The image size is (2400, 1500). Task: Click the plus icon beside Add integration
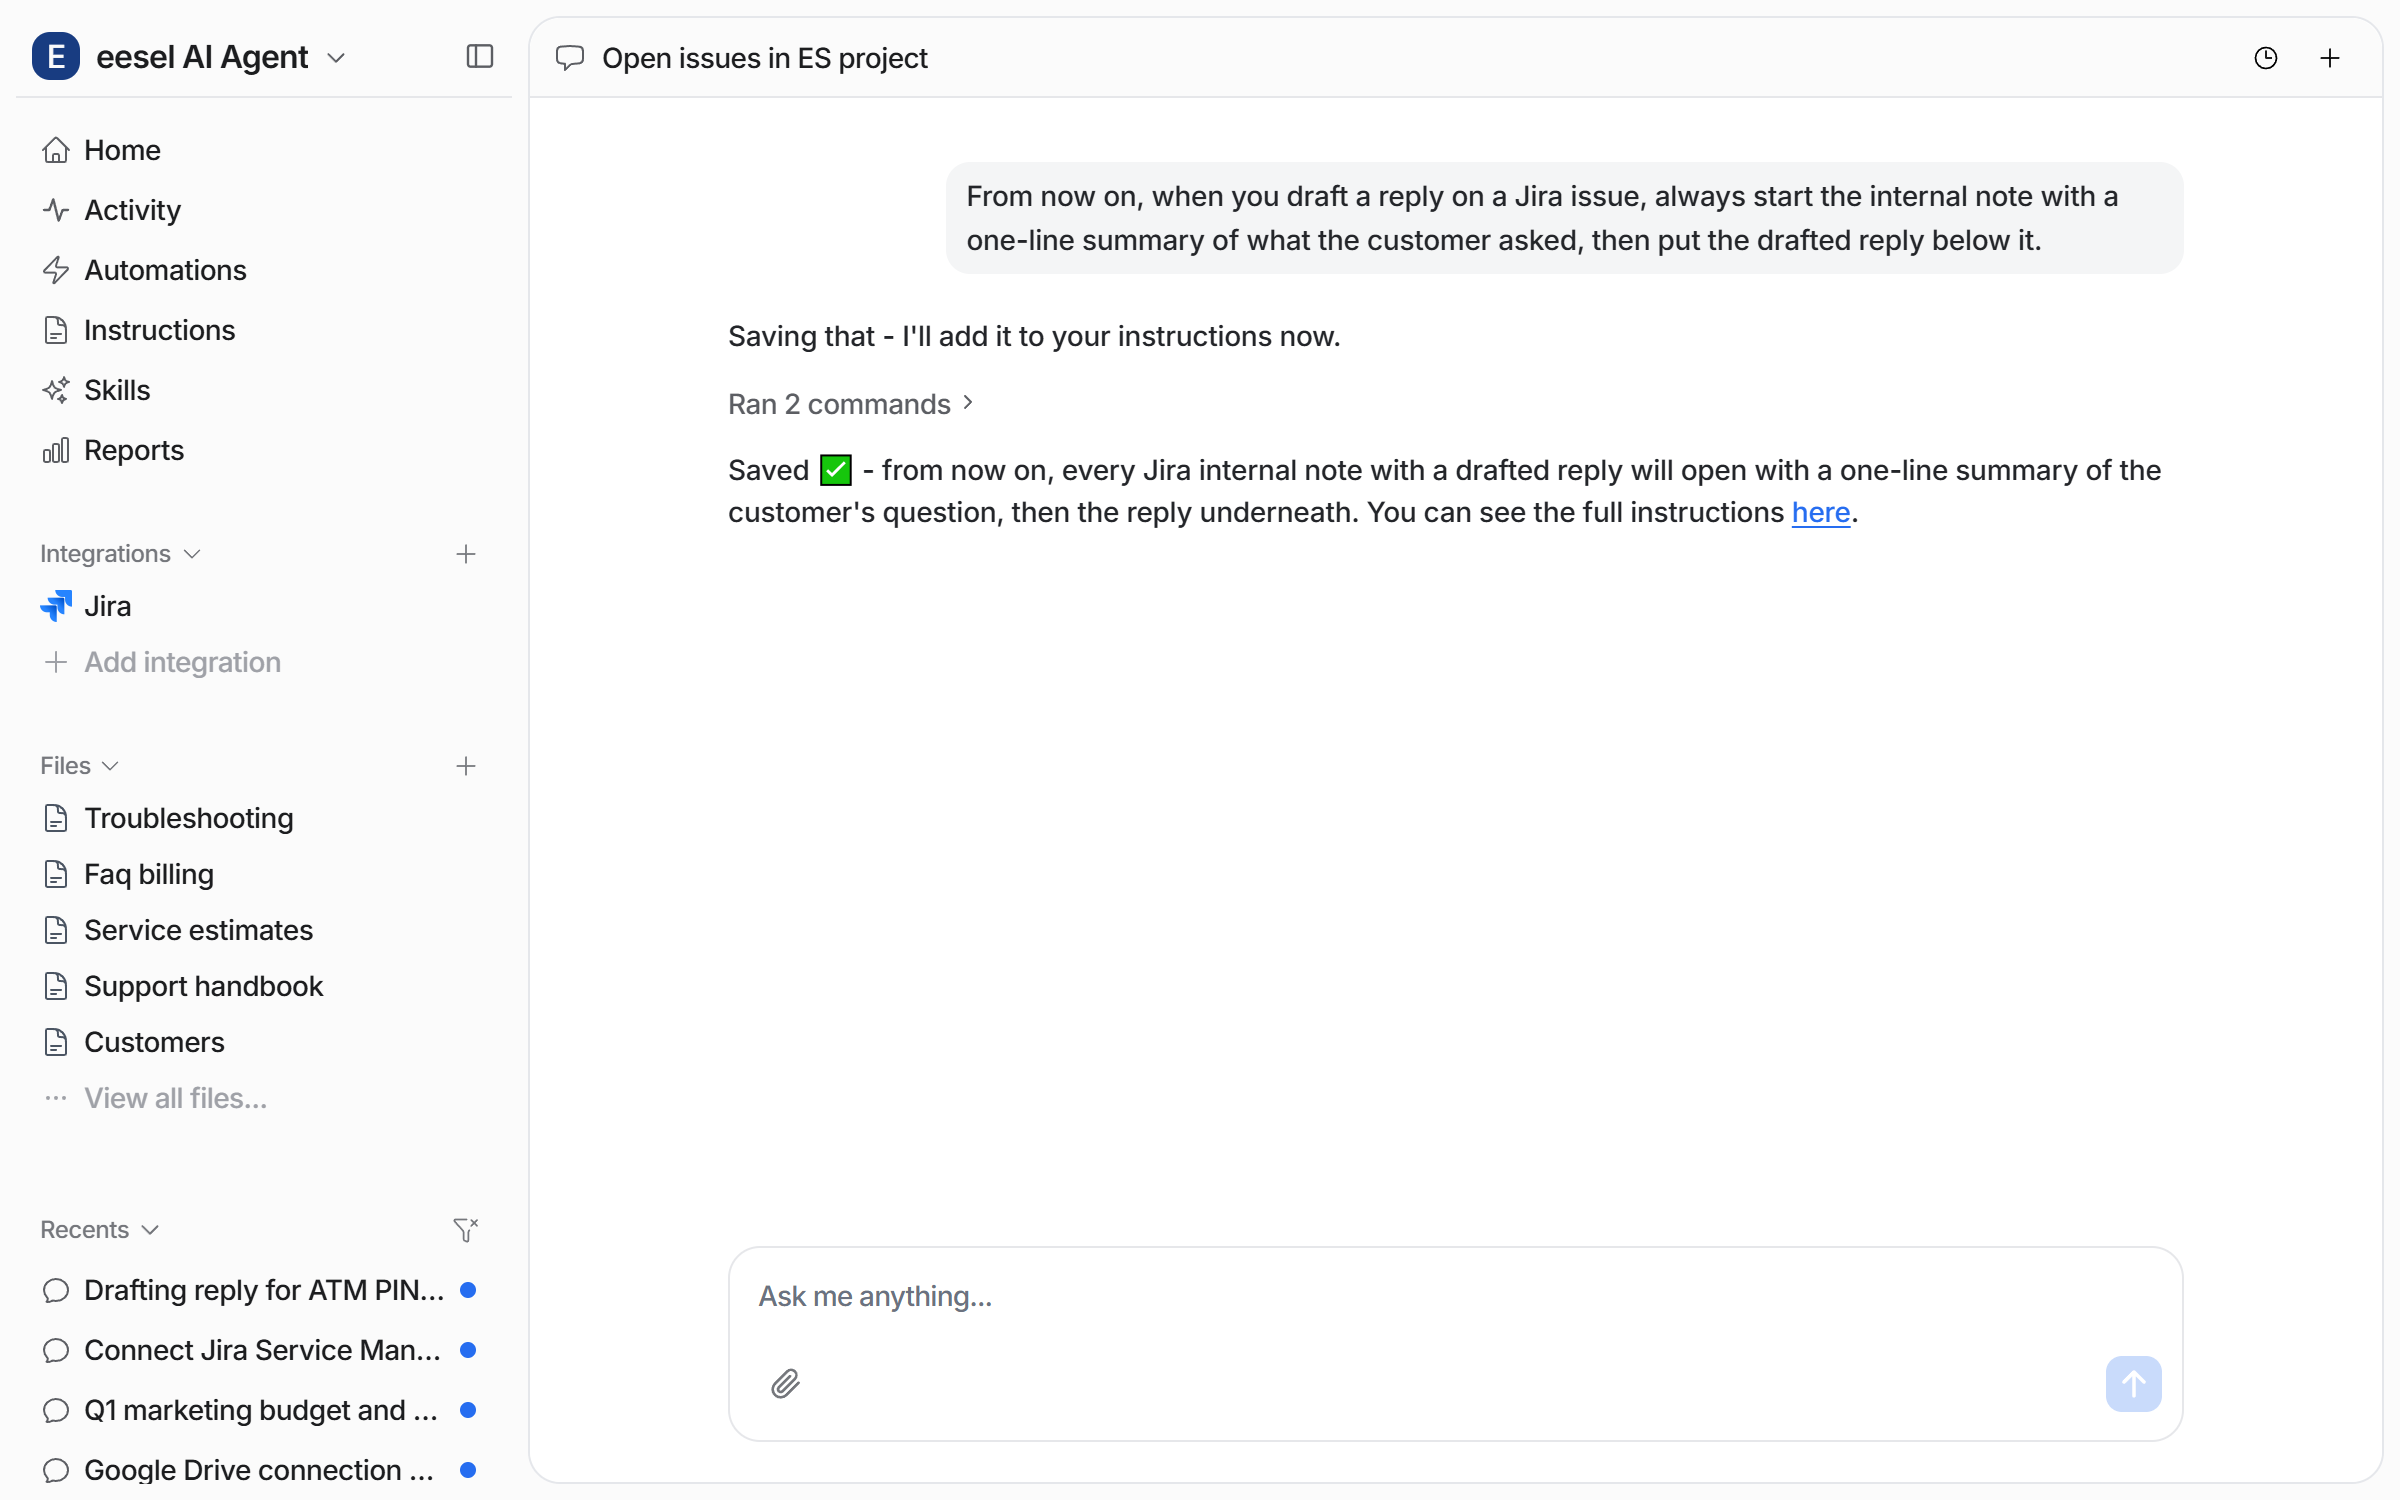pos(56,662)
